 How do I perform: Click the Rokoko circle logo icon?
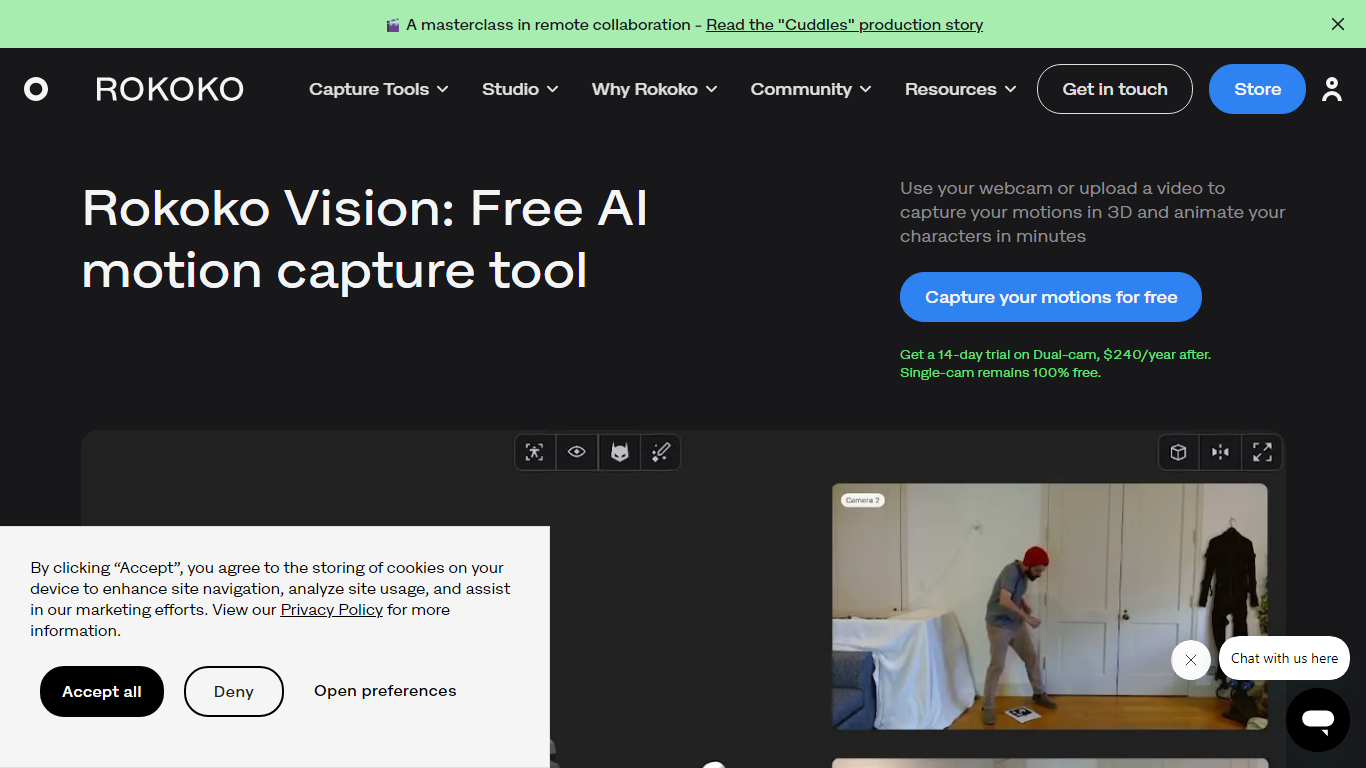[36, 89]
